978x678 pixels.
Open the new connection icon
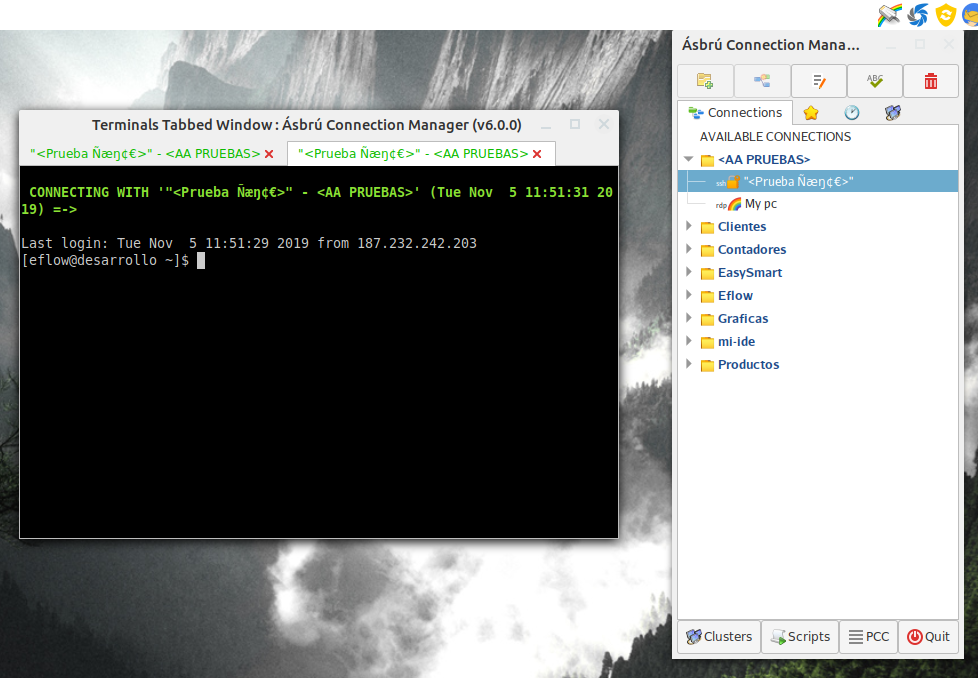click(x=762, y=80)
